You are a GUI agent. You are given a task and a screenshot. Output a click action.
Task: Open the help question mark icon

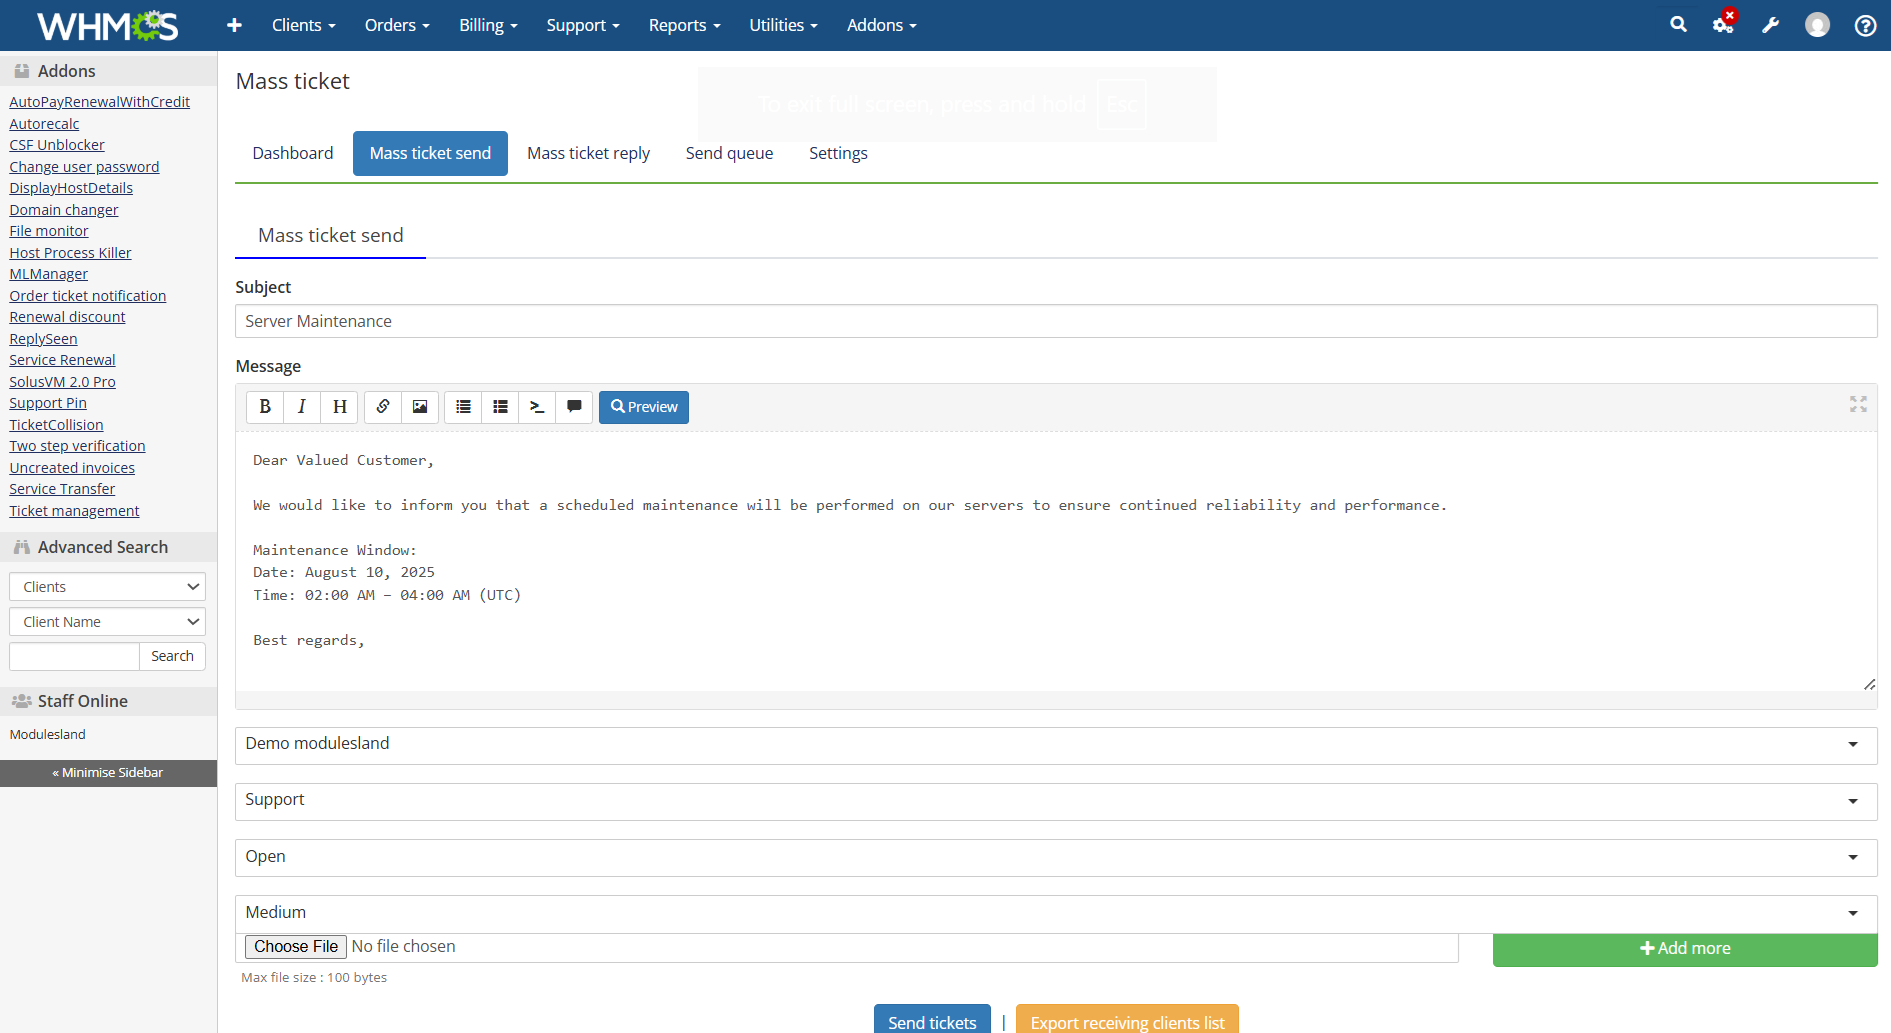pos(1865,25)
